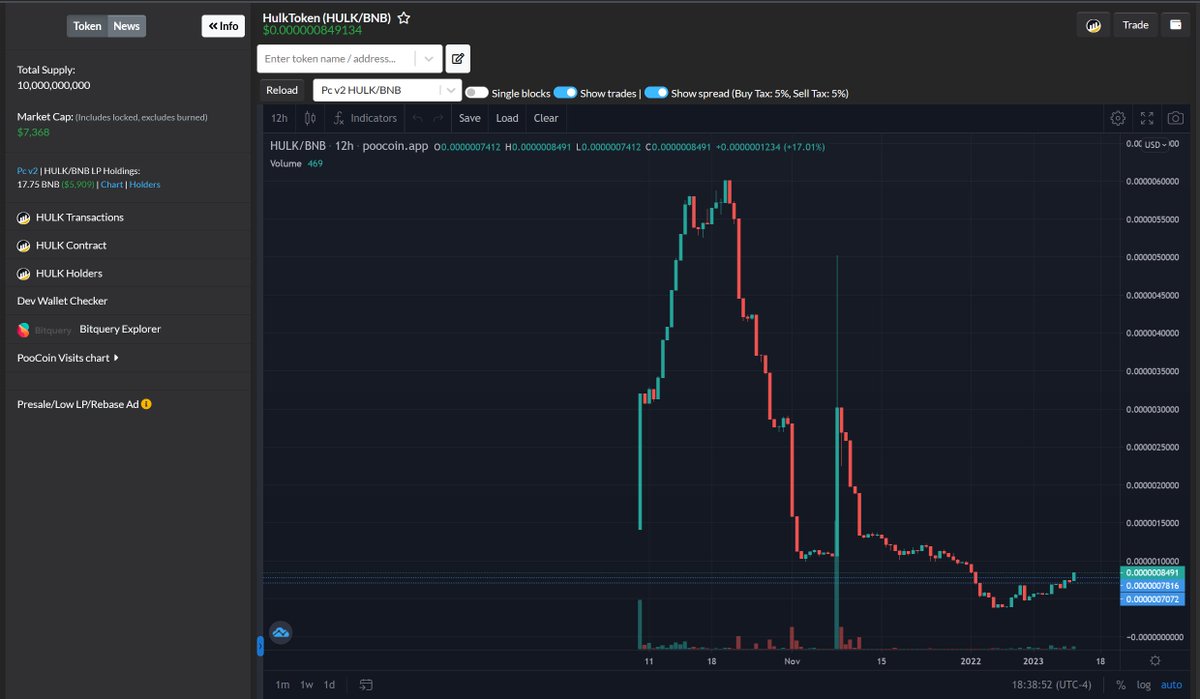Expand token search dropdown arrow

tap(428, 59)
